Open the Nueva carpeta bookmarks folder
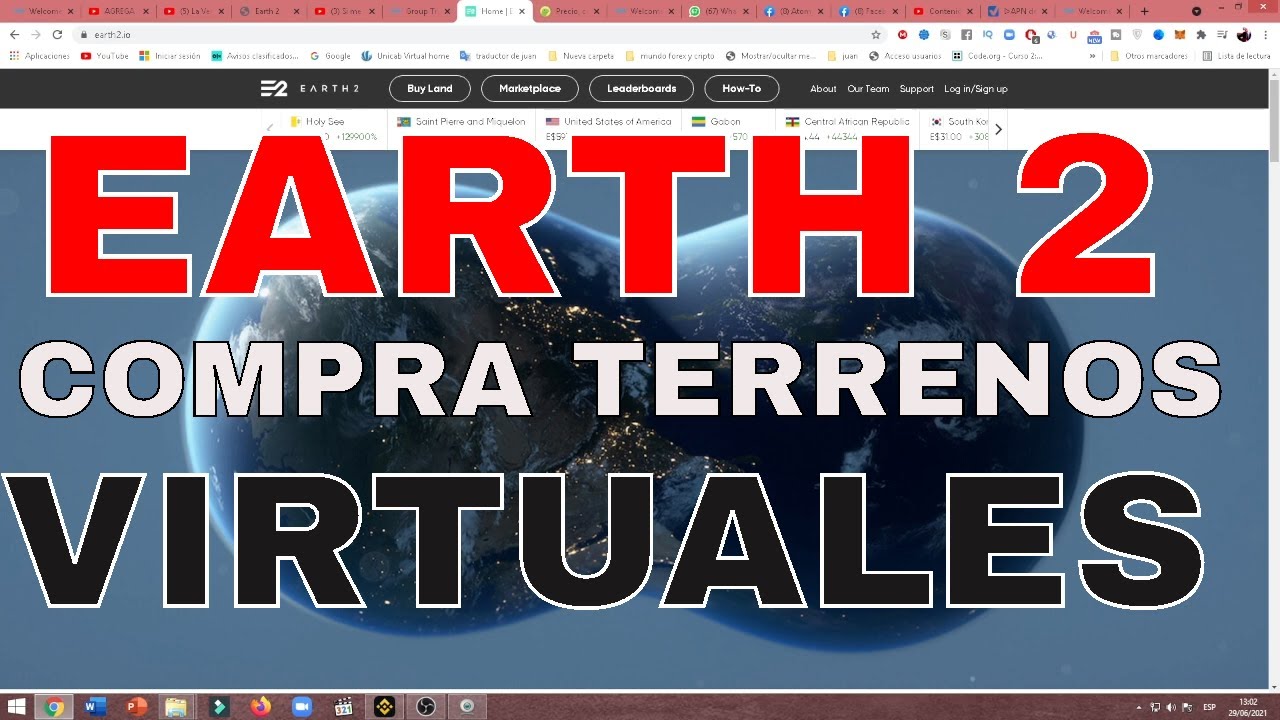 (580, 56)
